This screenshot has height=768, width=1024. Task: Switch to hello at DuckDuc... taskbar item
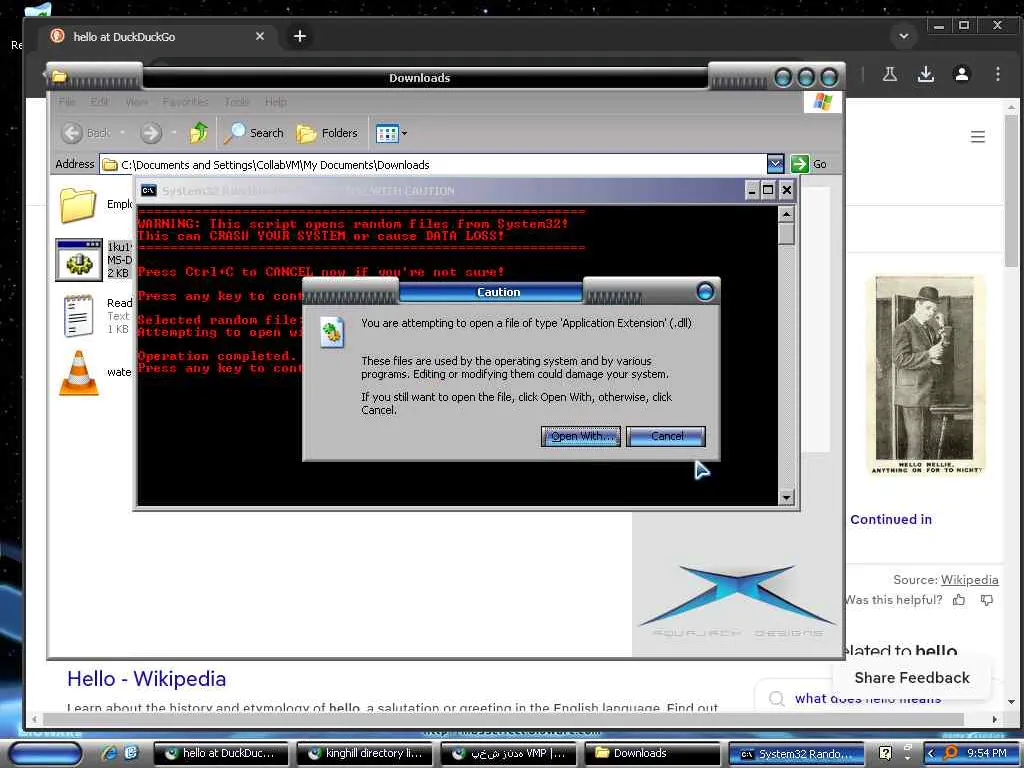pyautogui.click(x=221, y=753)
